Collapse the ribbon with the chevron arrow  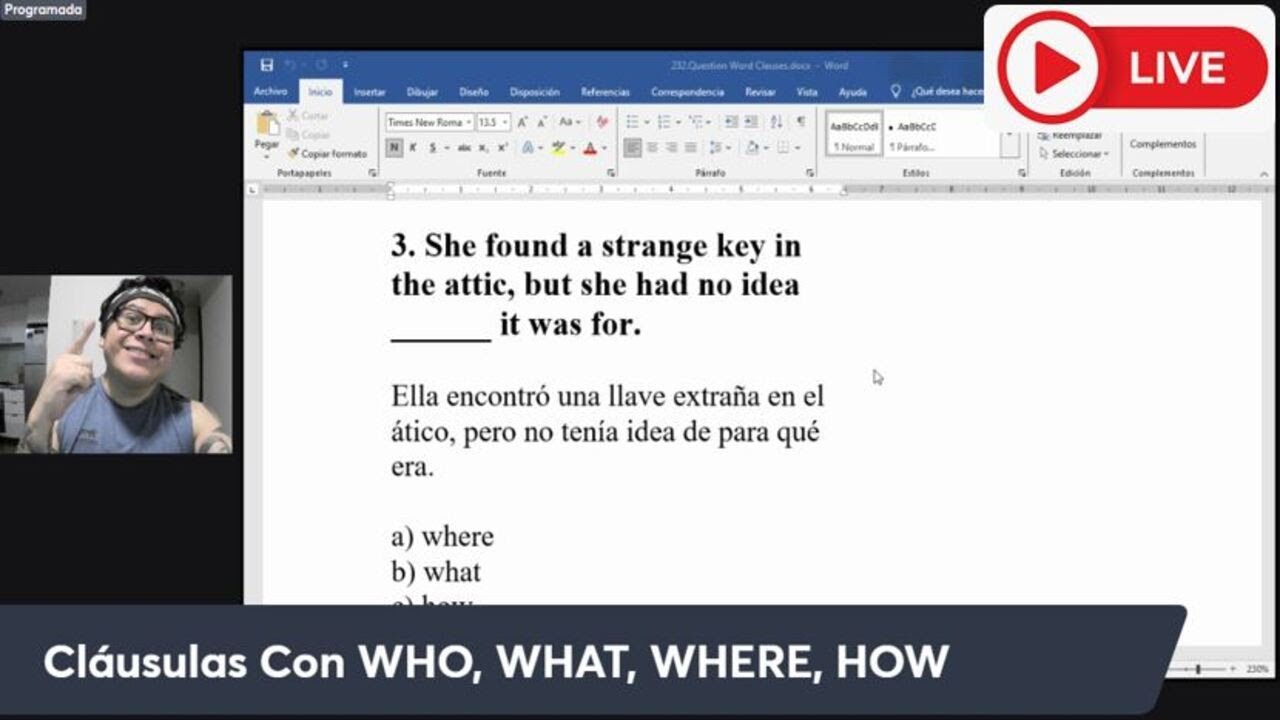click(x=1264, y=173)
